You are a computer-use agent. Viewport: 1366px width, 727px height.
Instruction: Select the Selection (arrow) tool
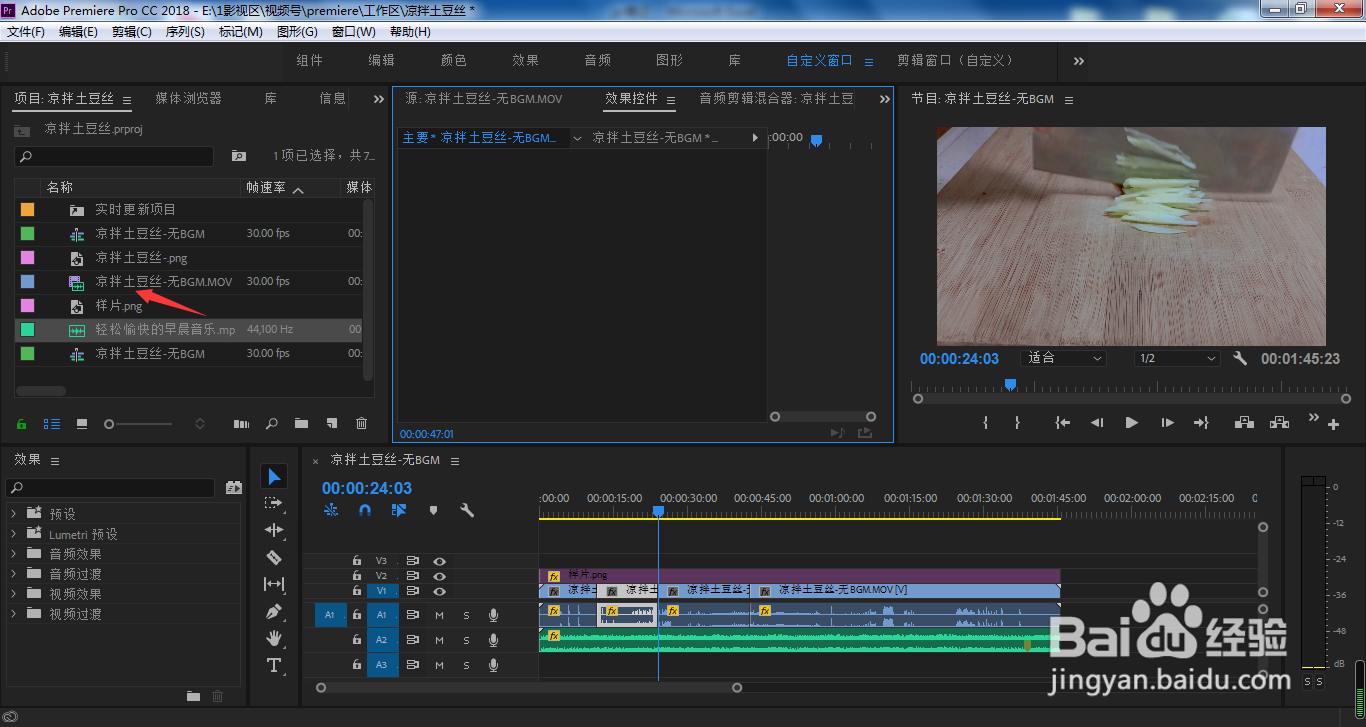(274, 477)
